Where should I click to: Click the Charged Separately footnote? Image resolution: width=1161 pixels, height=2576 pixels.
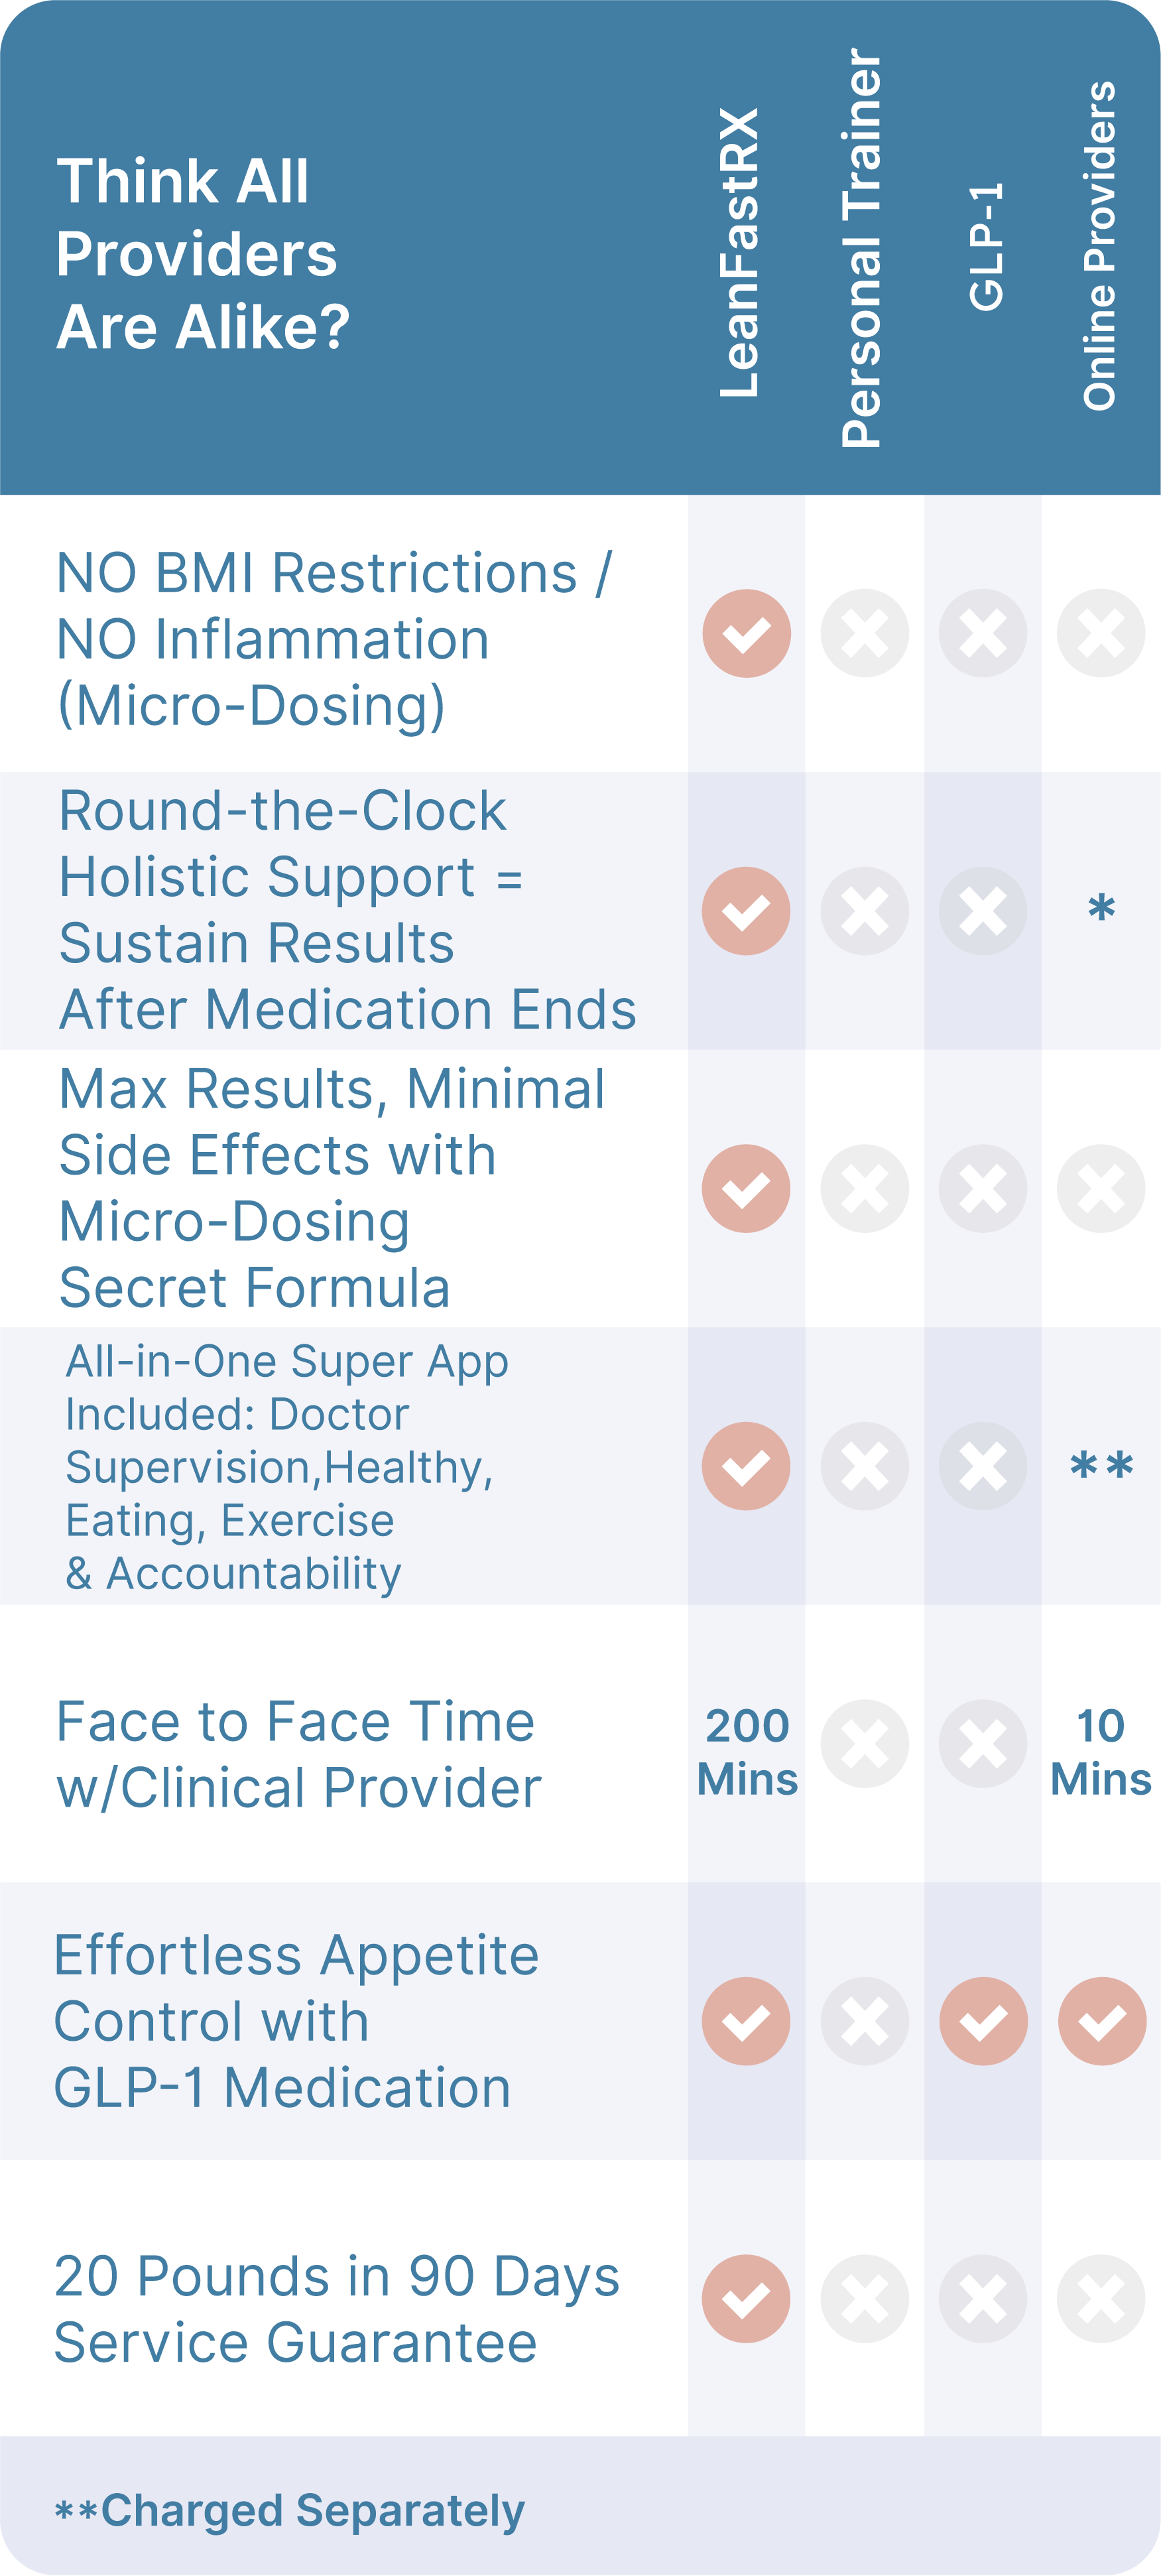290,2511
